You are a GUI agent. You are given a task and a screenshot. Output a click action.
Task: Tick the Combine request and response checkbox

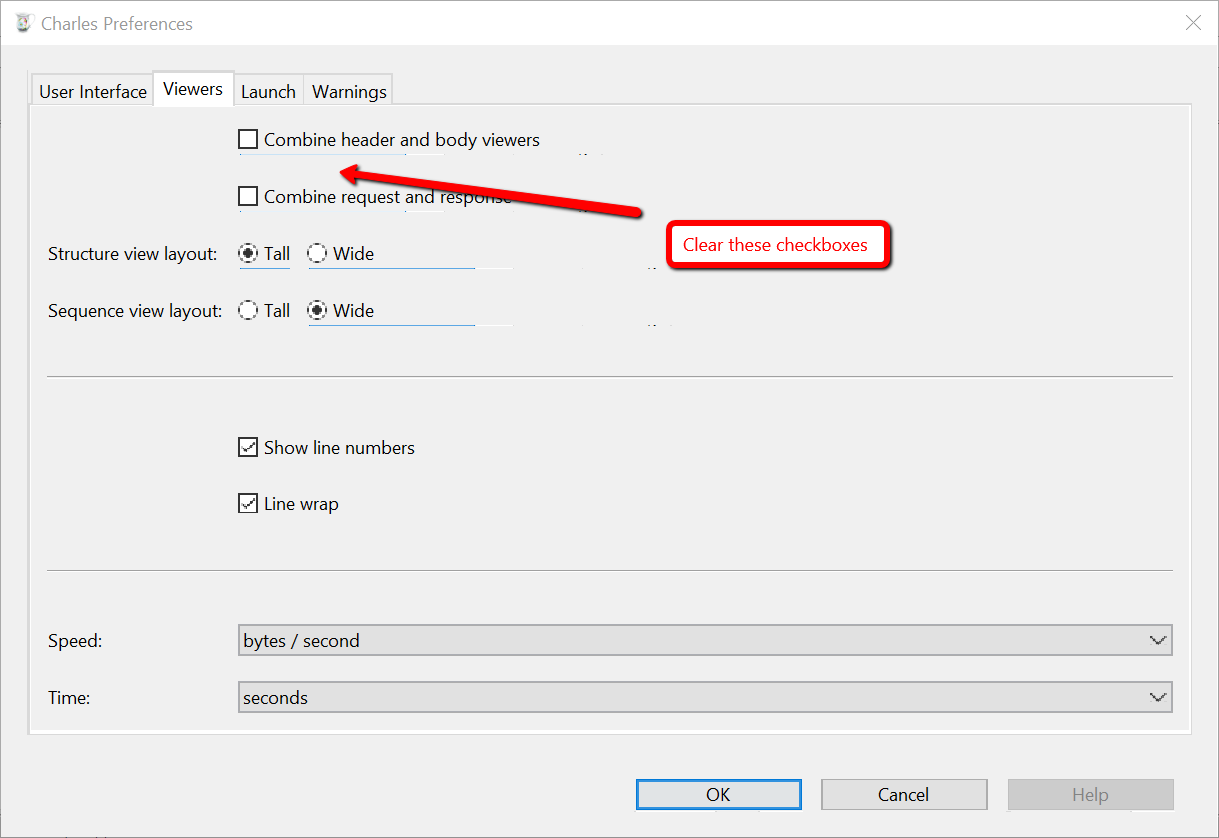tap(248, 197)
